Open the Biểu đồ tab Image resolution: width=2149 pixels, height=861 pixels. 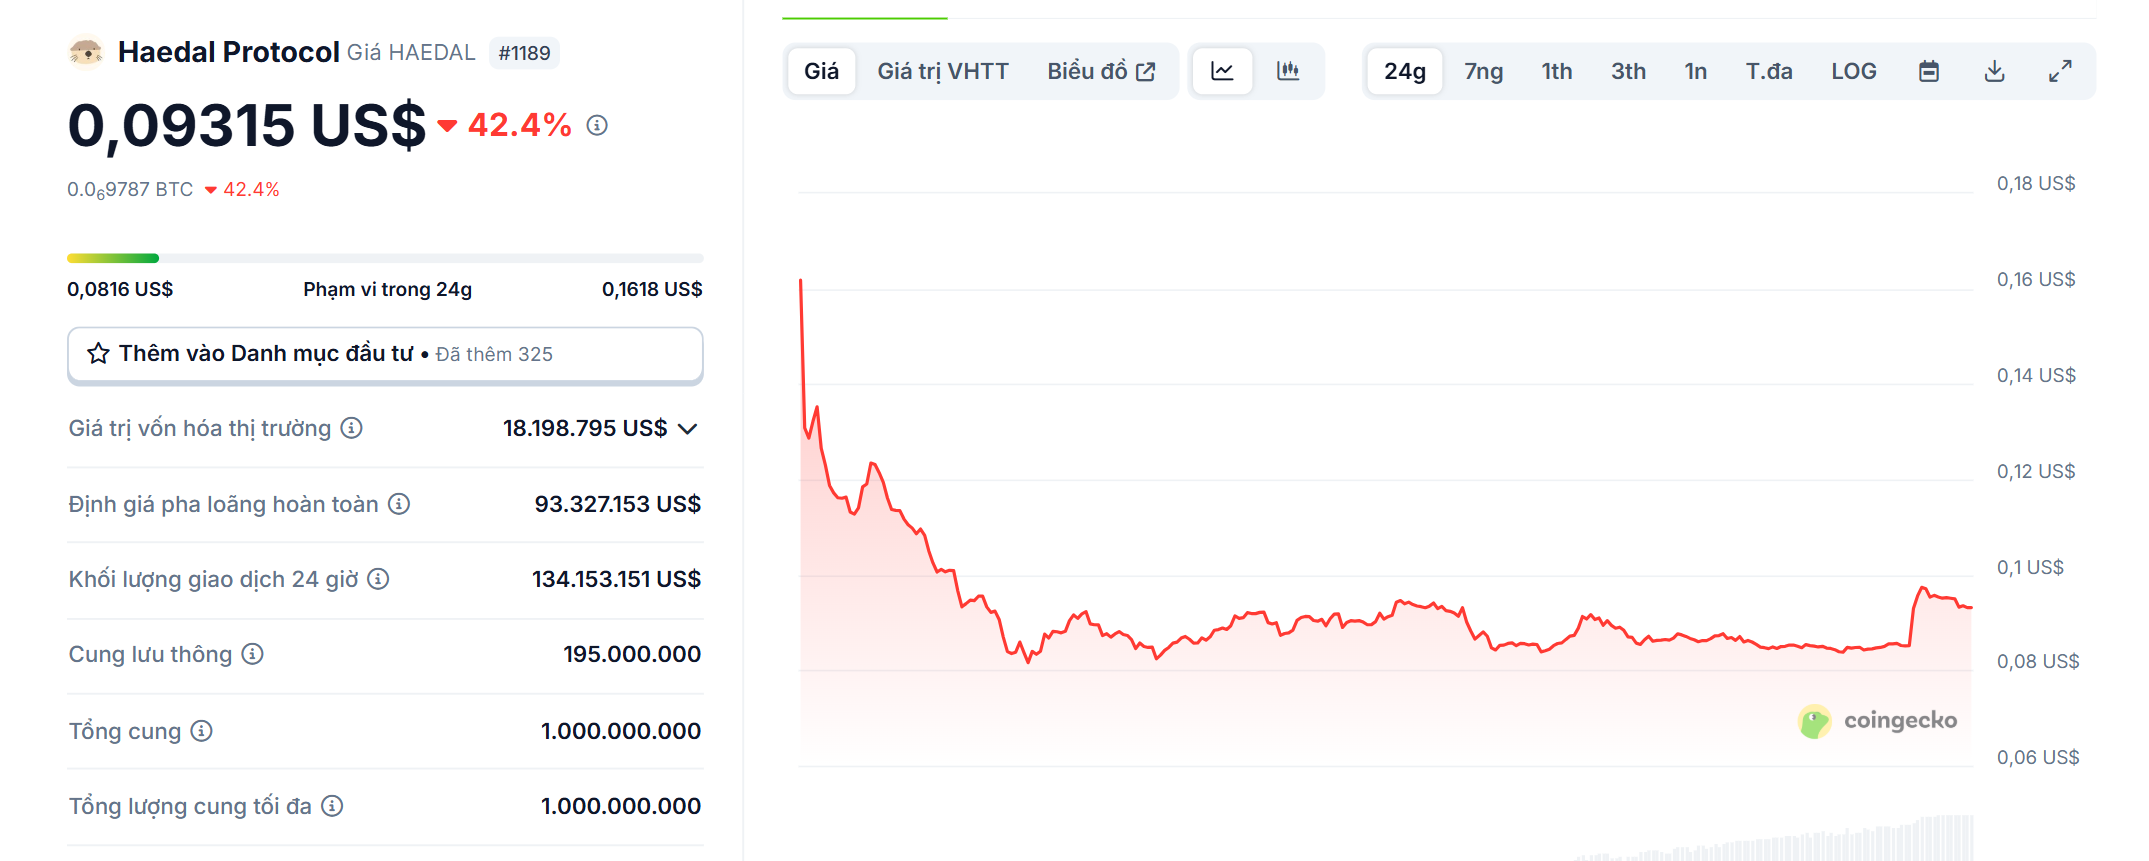click(1101, 71)
